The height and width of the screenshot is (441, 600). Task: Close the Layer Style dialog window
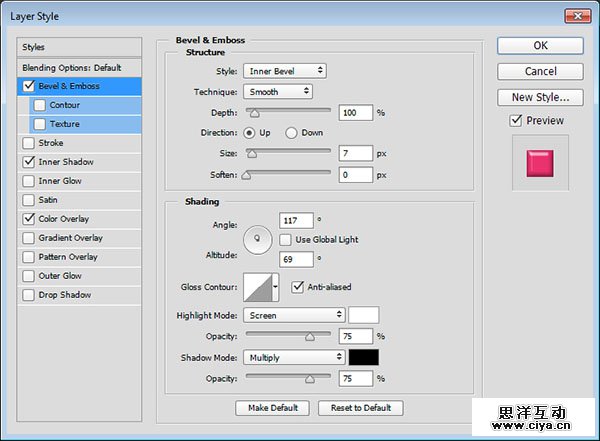click(578, 15)
